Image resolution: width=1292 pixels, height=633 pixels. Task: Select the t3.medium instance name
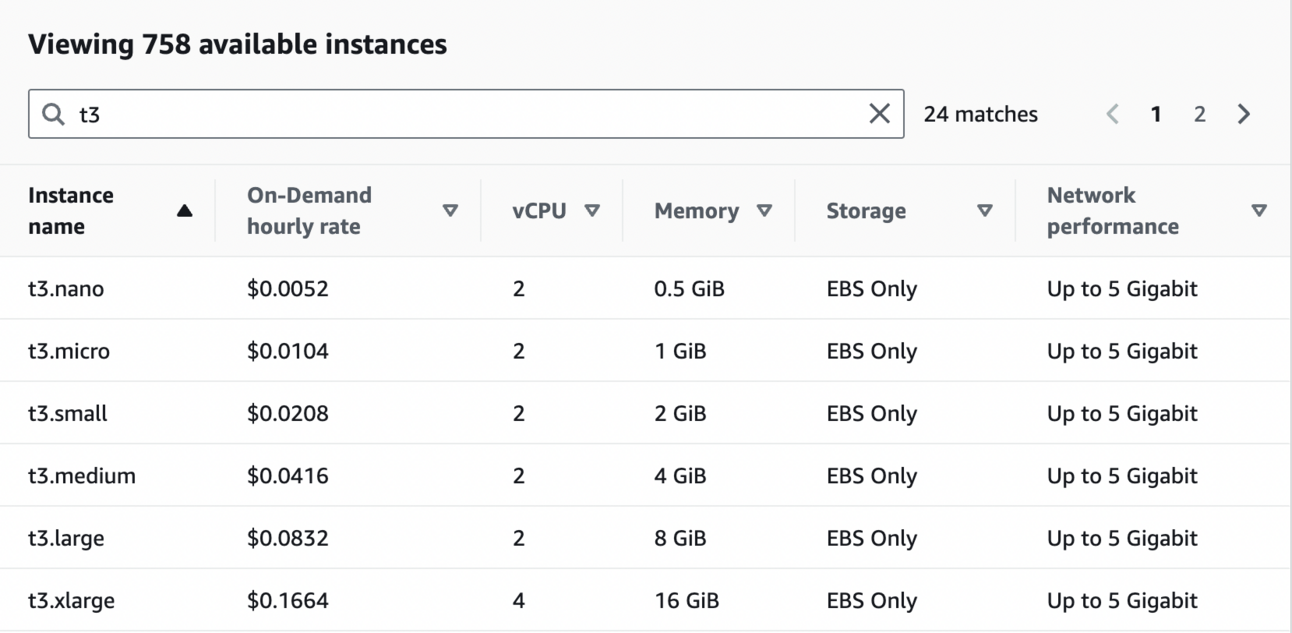click(82, 476)
